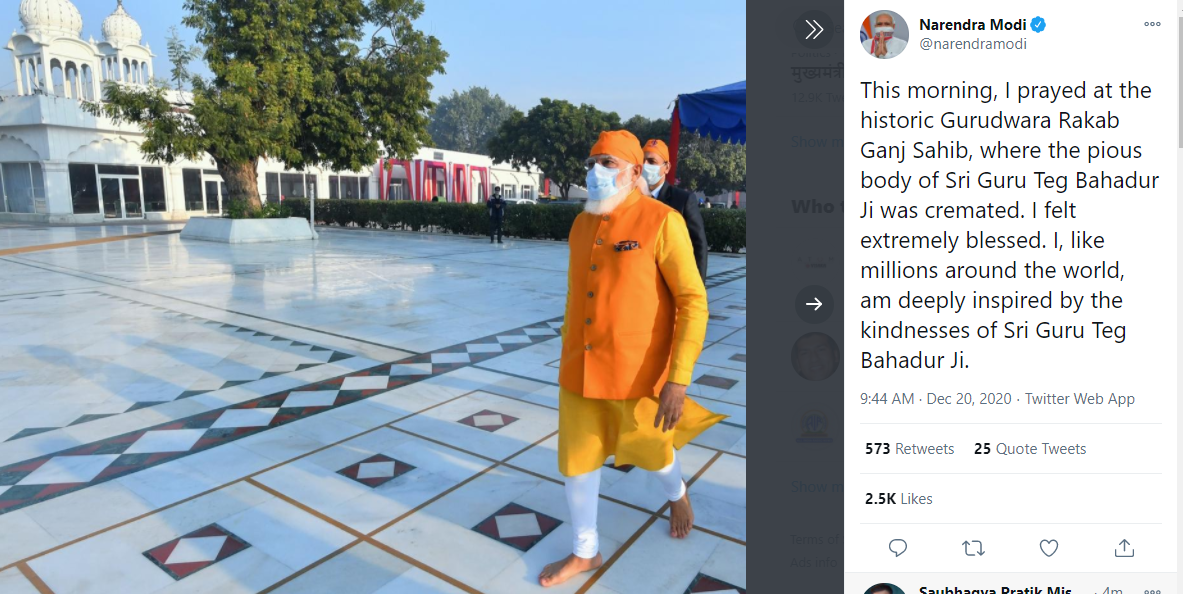This screenshot has width=1183, height=594.
Task: Open the share tweet icon
Action: (1124, 547)
